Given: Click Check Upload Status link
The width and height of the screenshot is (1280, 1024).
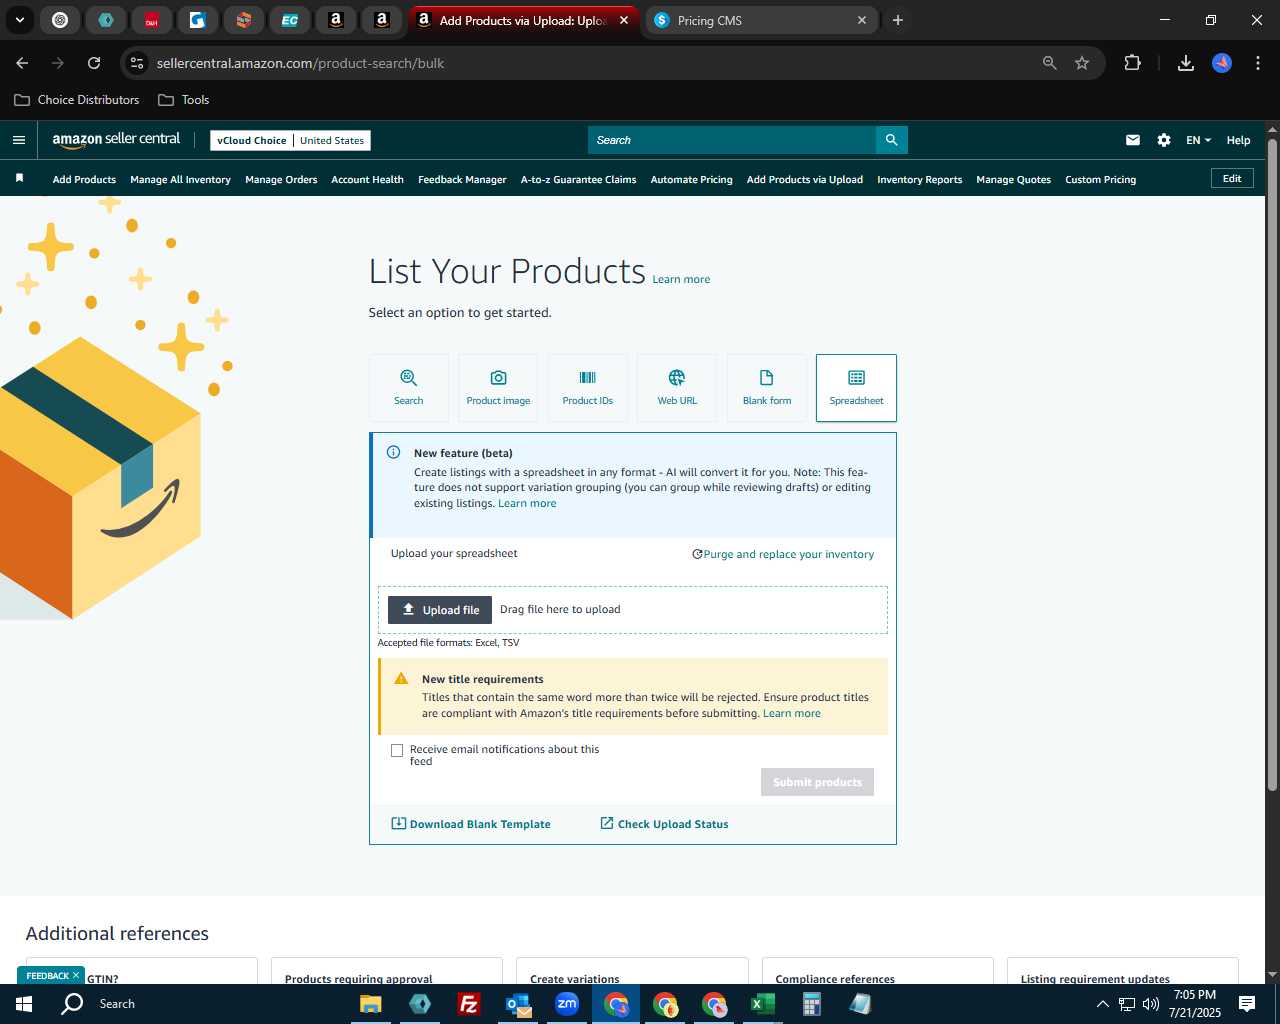Looking at the screenshot, I should pyautogui.click(x=664, y=824).
